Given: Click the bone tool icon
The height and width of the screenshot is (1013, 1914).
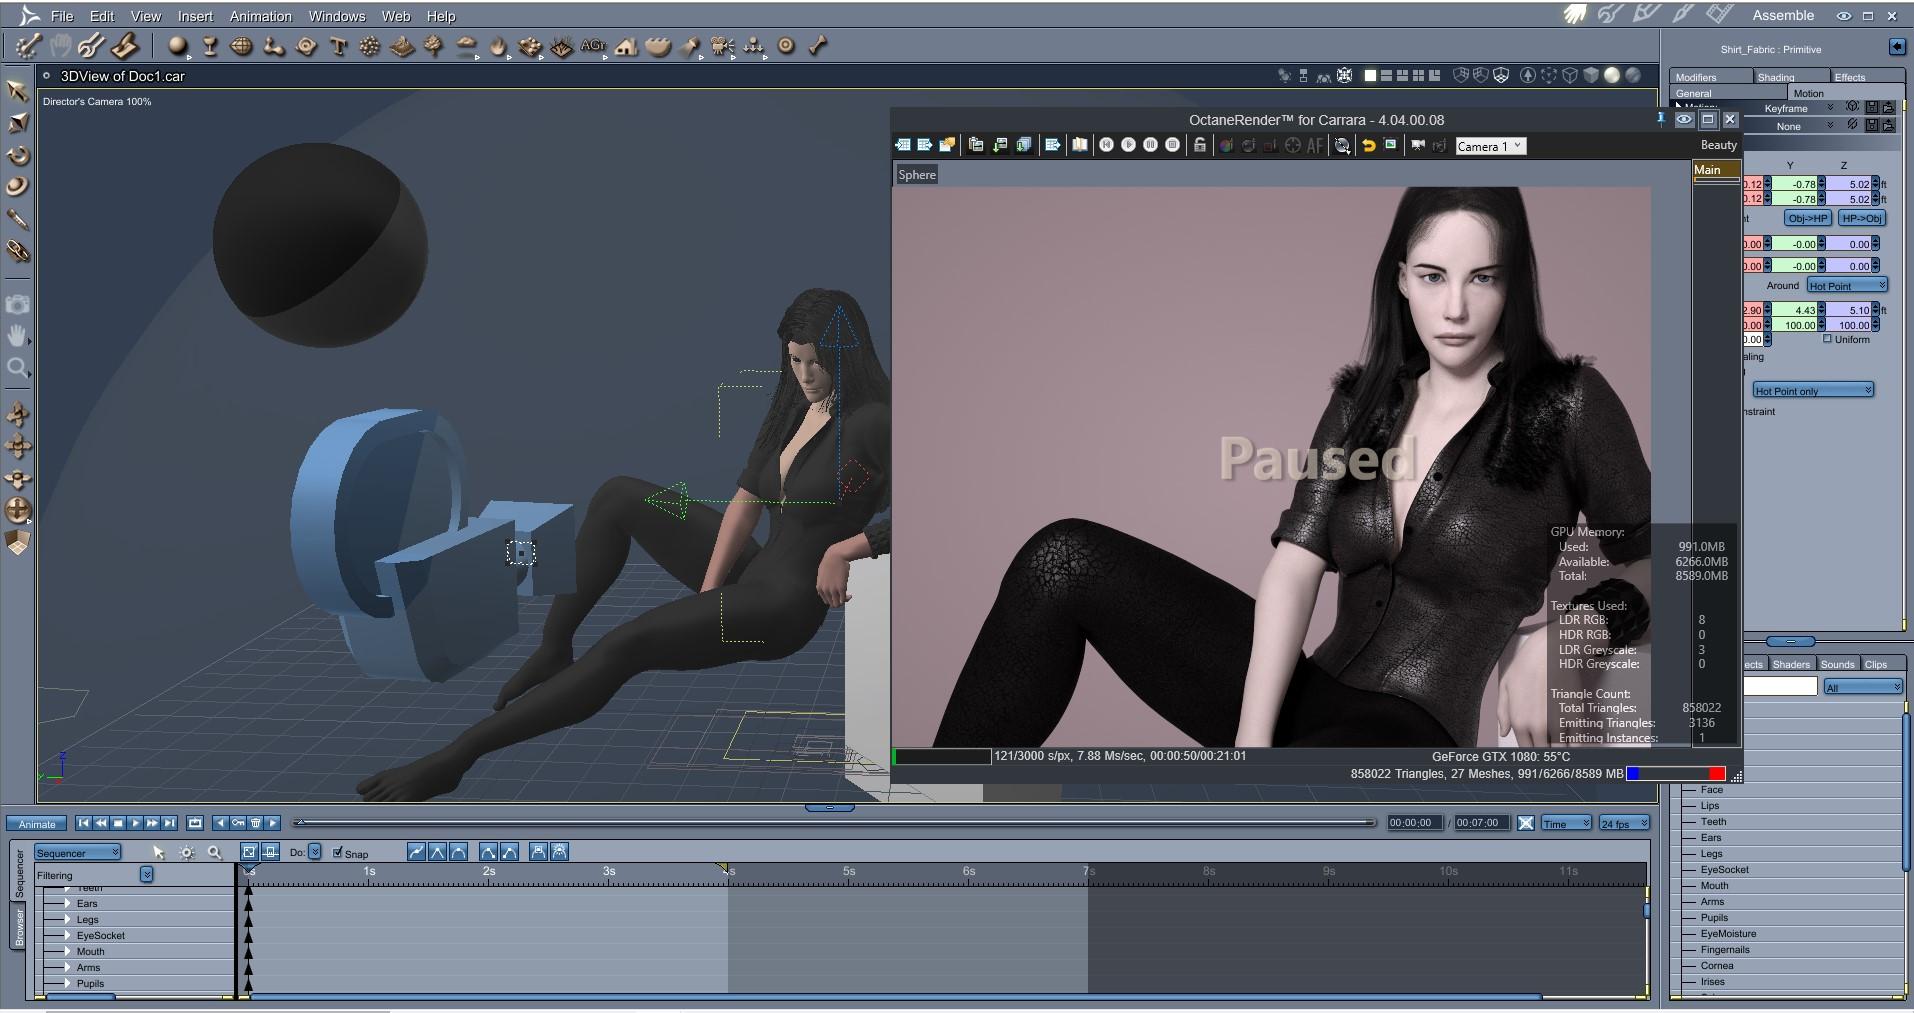Looking at the screenshot, I should tap(818, 46).
